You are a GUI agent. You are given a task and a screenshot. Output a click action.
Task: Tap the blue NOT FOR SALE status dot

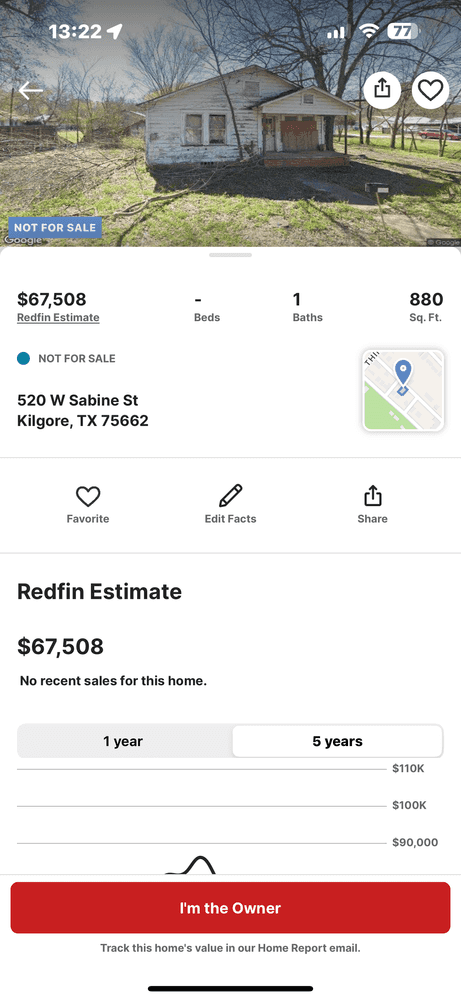point(24,358)
